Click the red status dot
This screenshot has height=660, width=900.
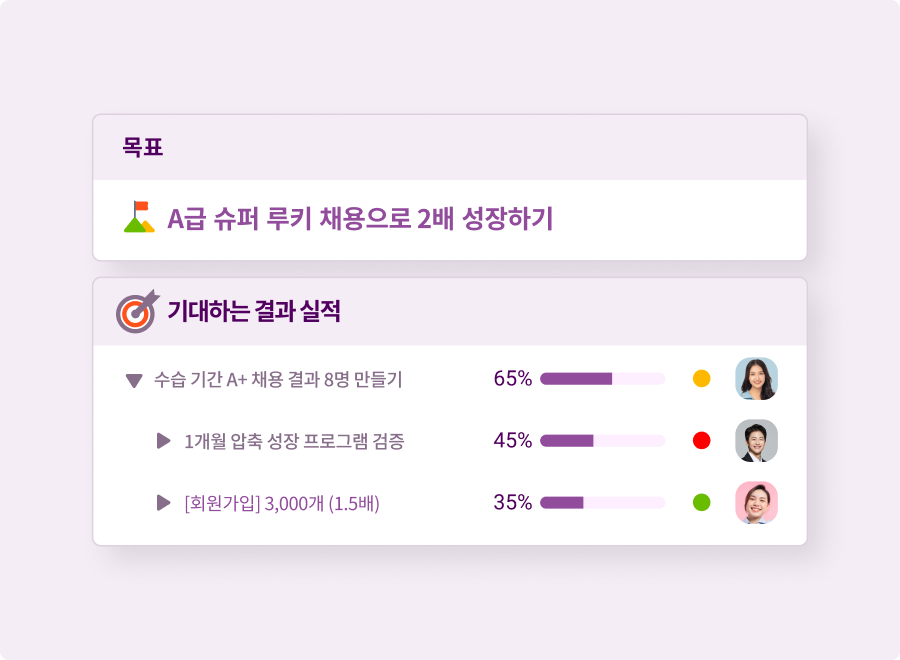pyautogui.click(x=701, y=441)
